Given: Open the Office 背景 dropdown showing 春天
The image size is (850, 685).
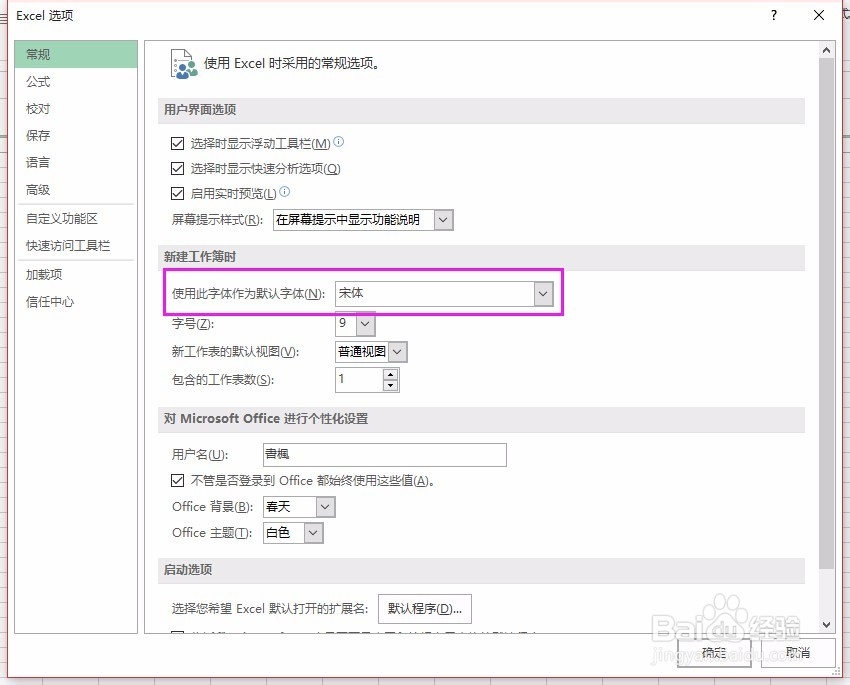Looking at the screenshot, I should [326, 507].
